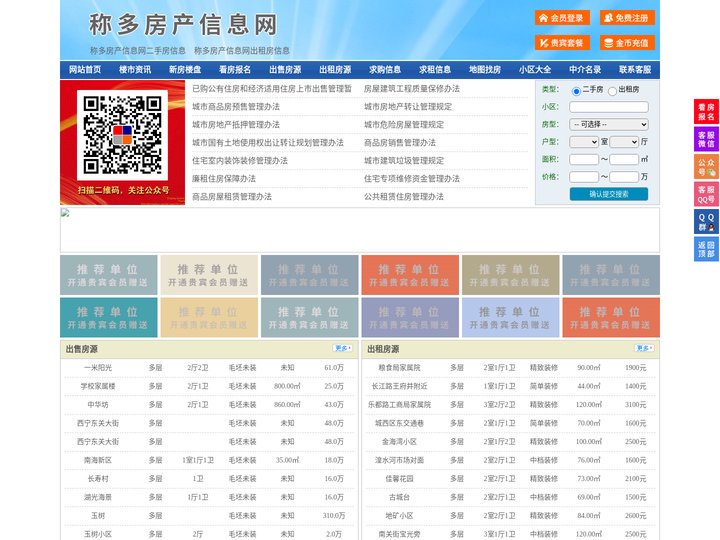Image resolution: width=720 pixels, height=540 pixels.
Task: Expand the 户型 厅 dropdown
Action: (624, 142)
